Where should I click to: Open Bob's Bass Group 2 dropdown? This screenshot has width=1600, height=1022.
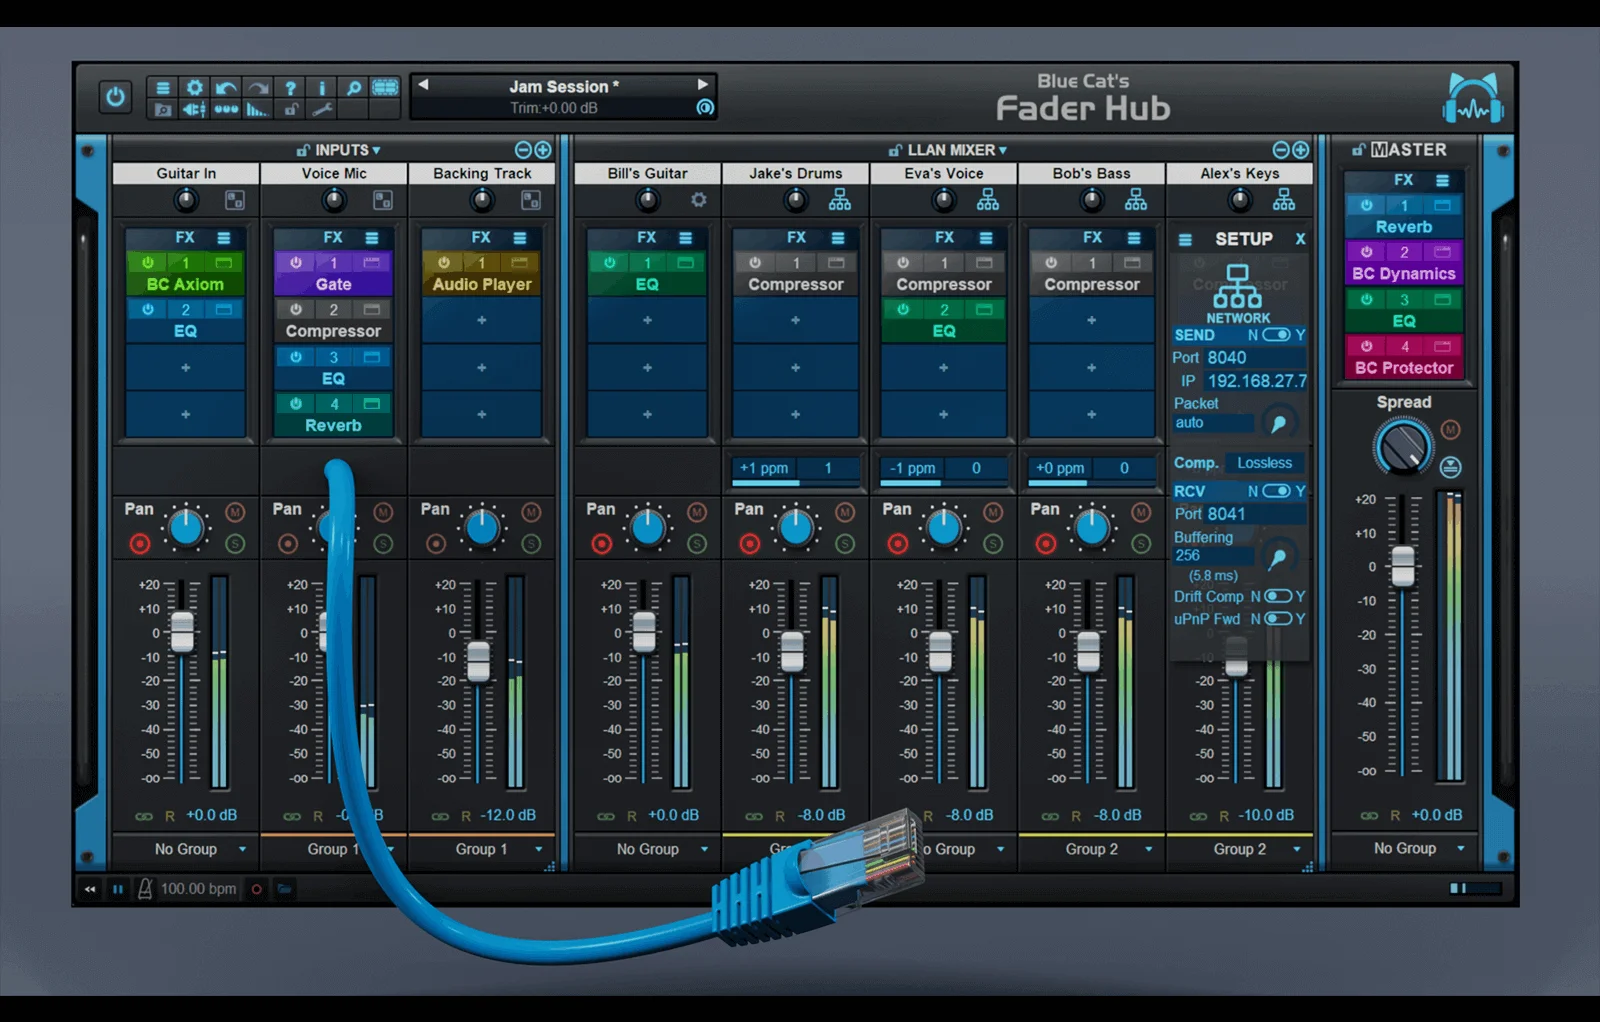(x=1092, y=849)
